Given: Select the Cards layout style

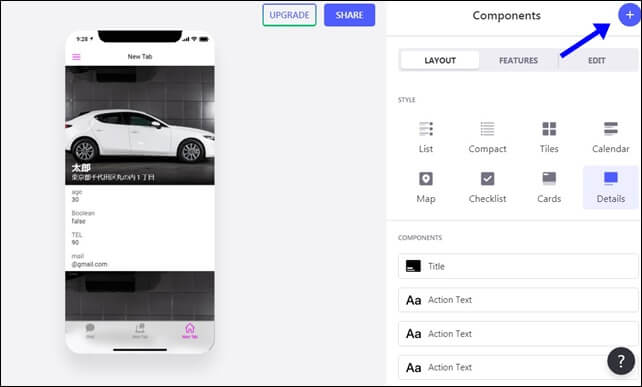Looking at the screenshot, I should [x=549, y=188].
